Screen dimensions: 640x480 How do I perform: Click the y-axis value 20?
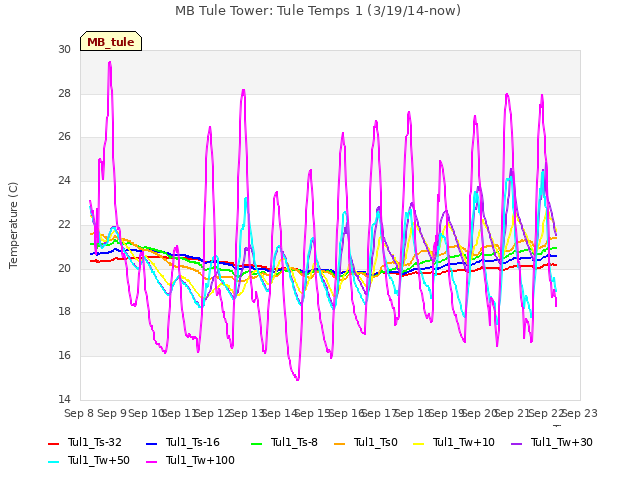(64, 268)
